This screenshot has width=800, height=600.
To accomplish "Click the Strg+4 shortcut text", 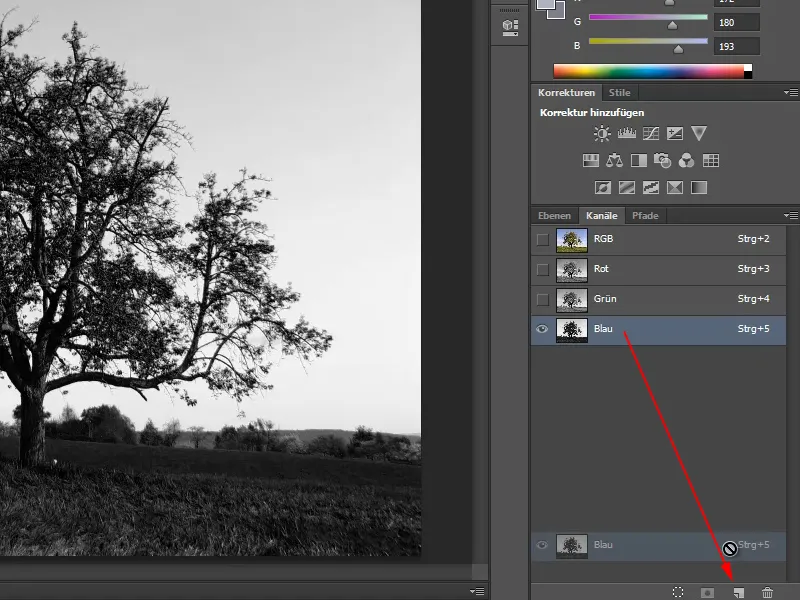I will pos(753,299).
